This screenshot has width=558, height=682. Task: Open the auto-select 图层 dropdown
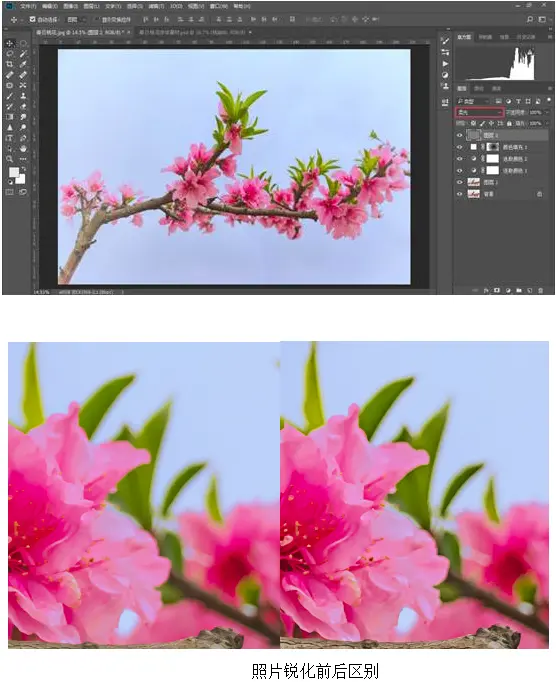[76, 20]
